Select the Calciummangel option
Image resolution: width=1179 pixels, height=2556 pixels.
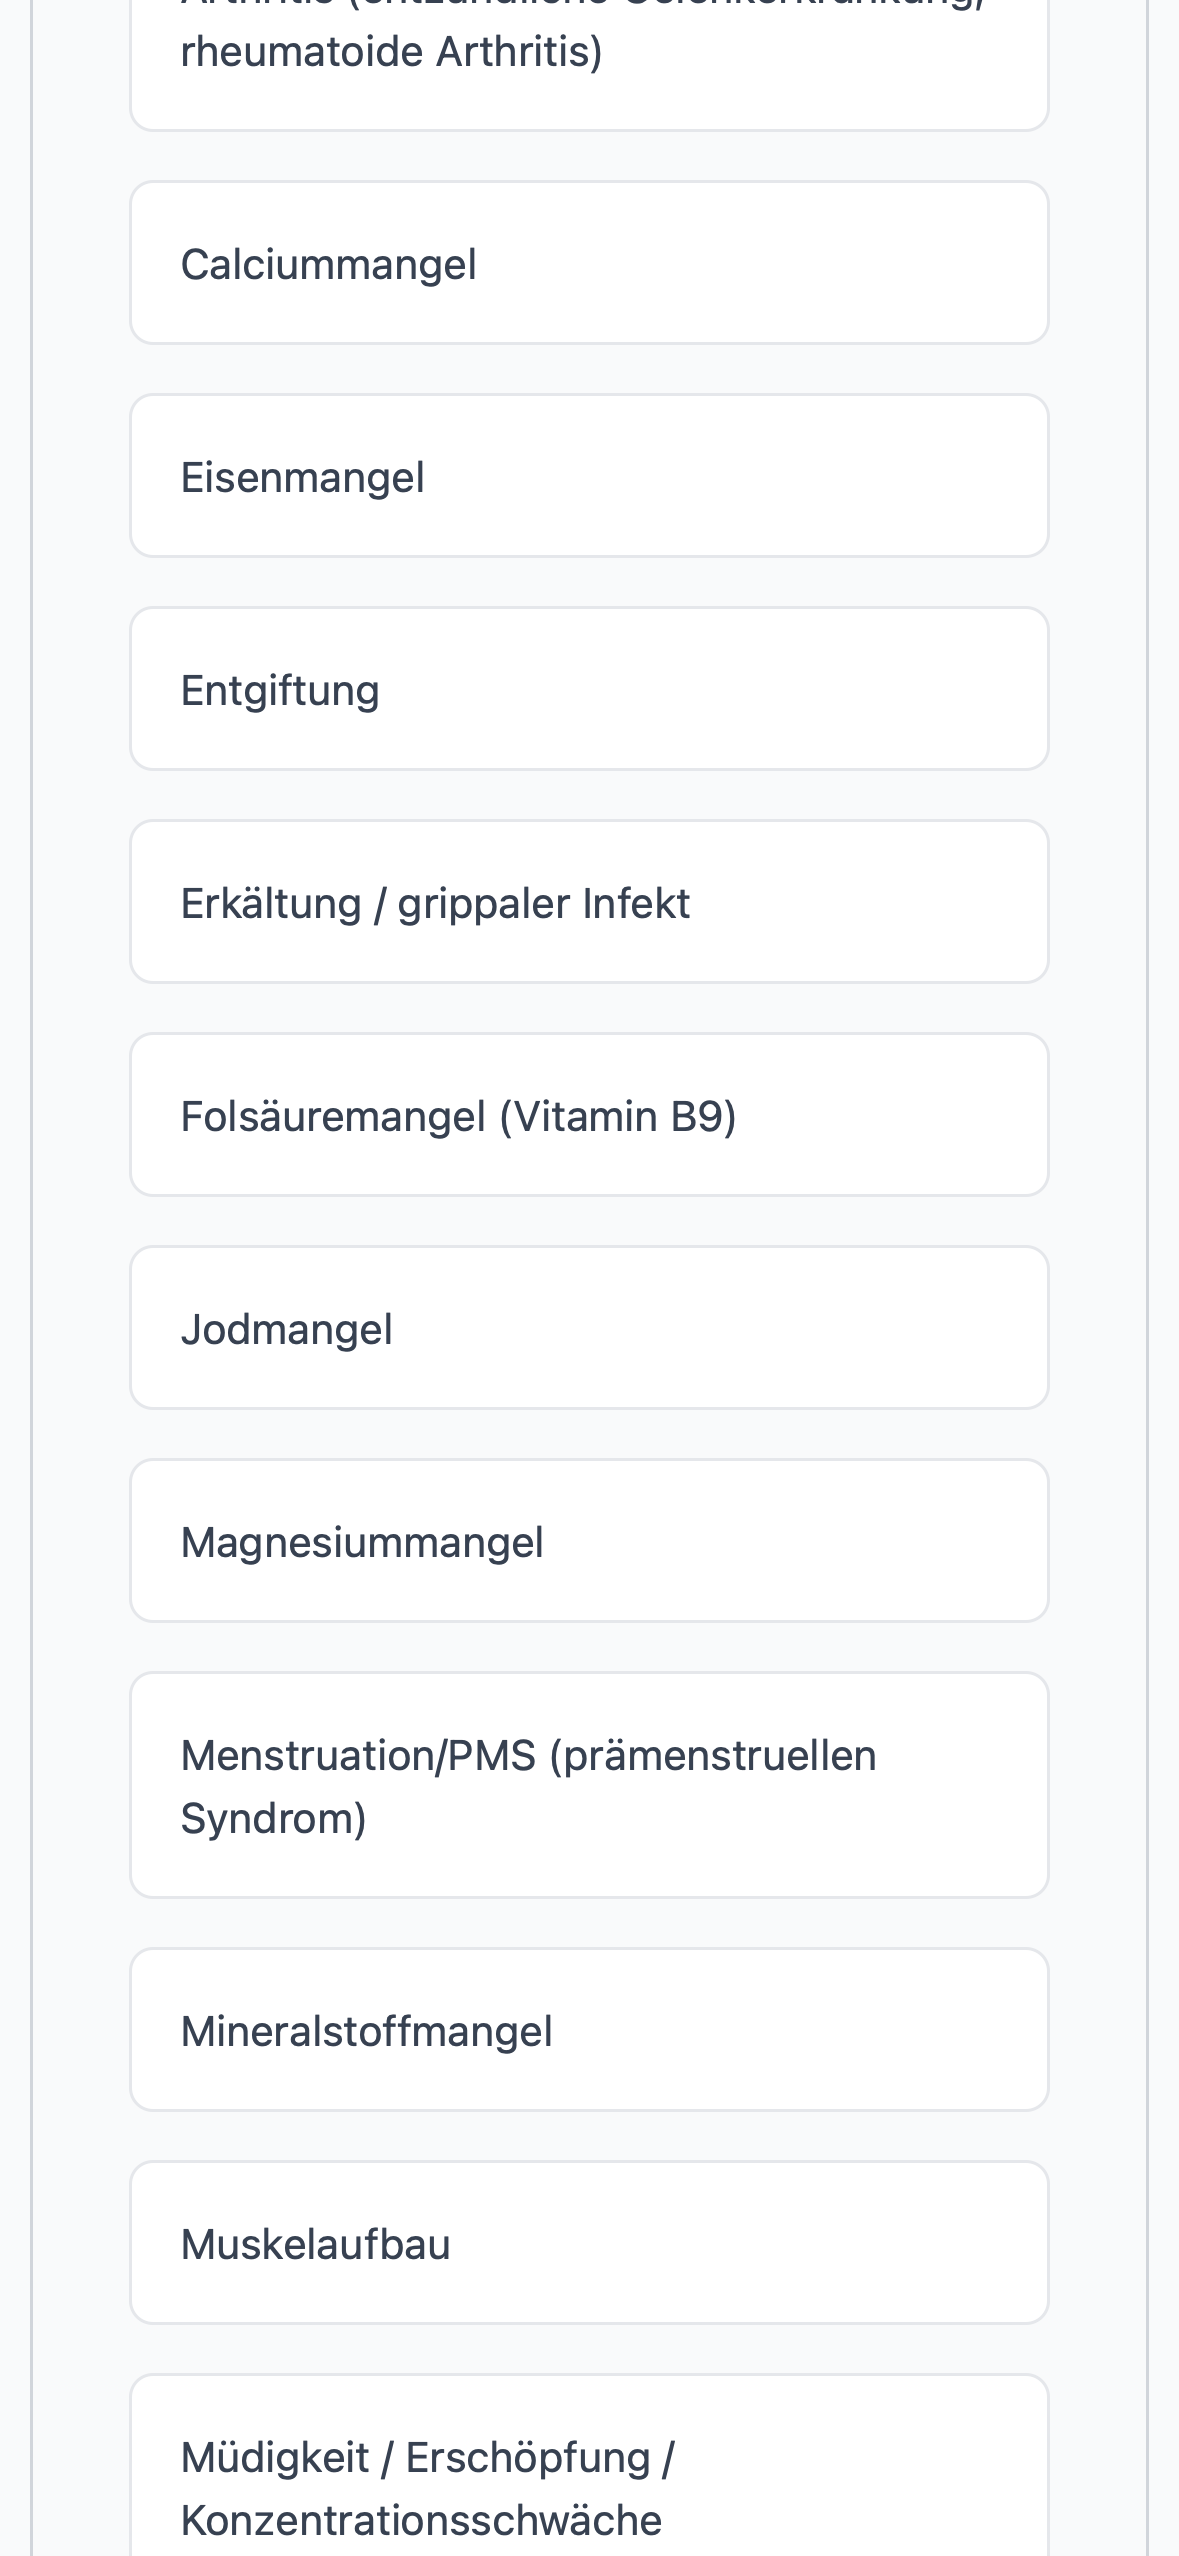point(589,263)
